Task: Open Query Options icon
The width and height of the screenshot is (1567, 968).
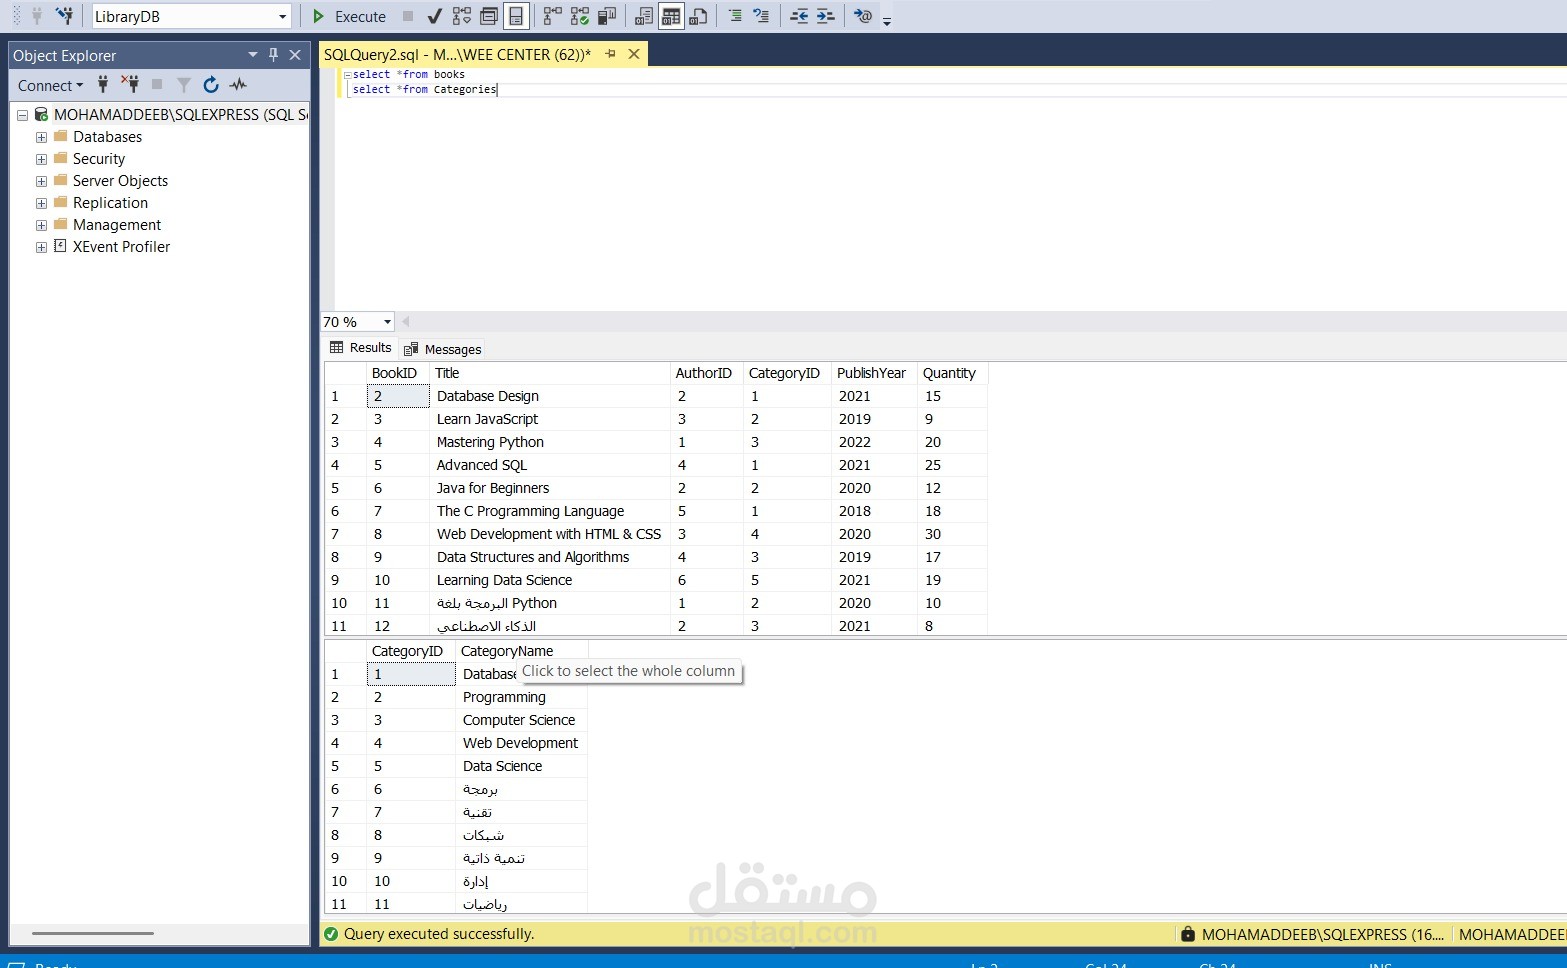Action: [x=489, y=16]
